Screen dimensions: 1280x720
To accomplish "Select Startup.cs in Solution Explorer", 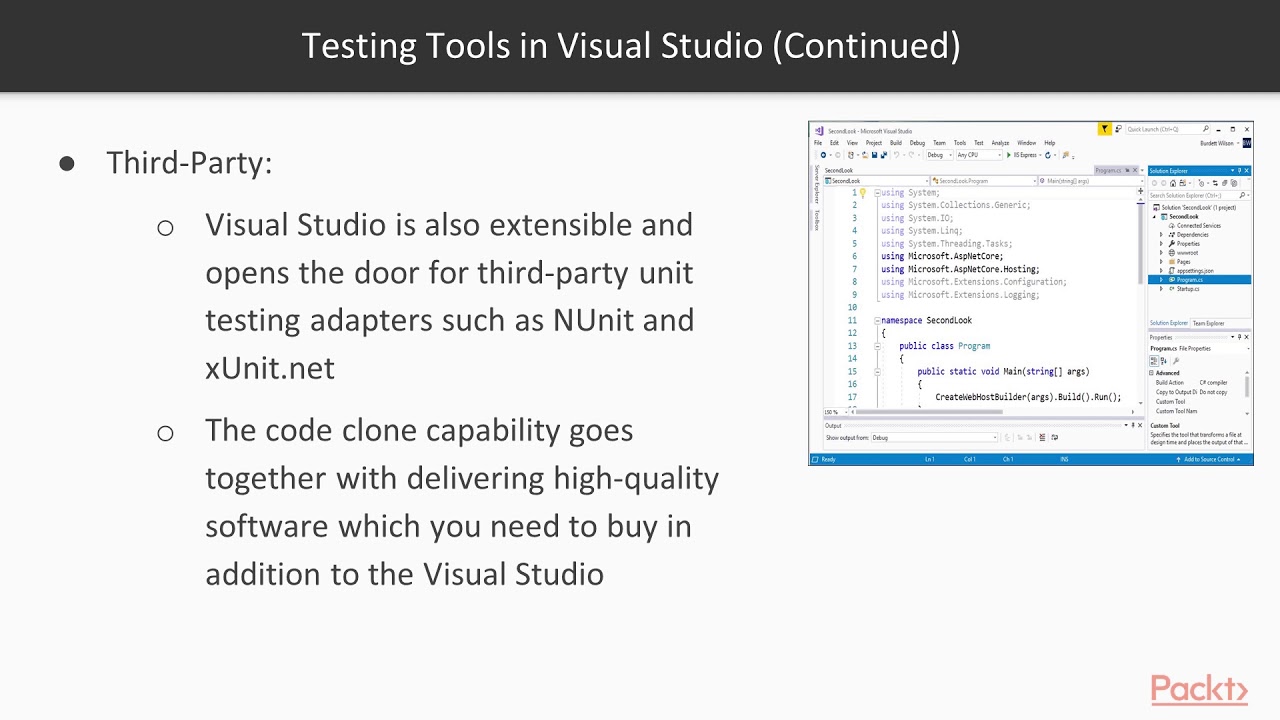I will coord(1187,289).
